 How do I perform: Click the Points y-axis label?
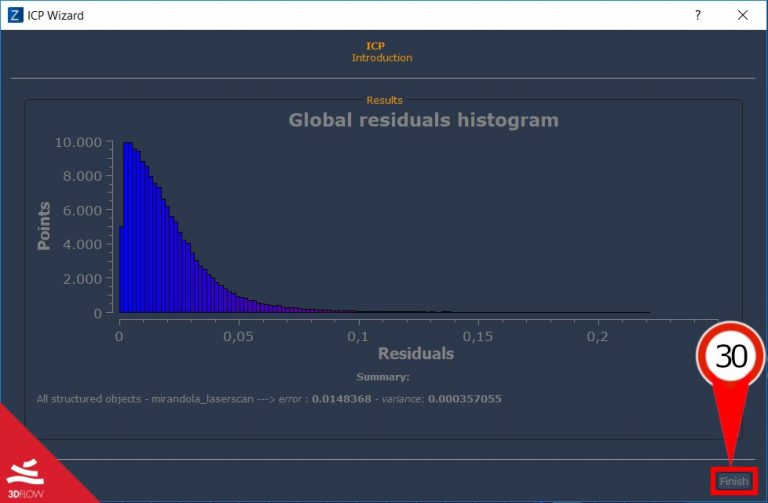[x=44, y=226]
